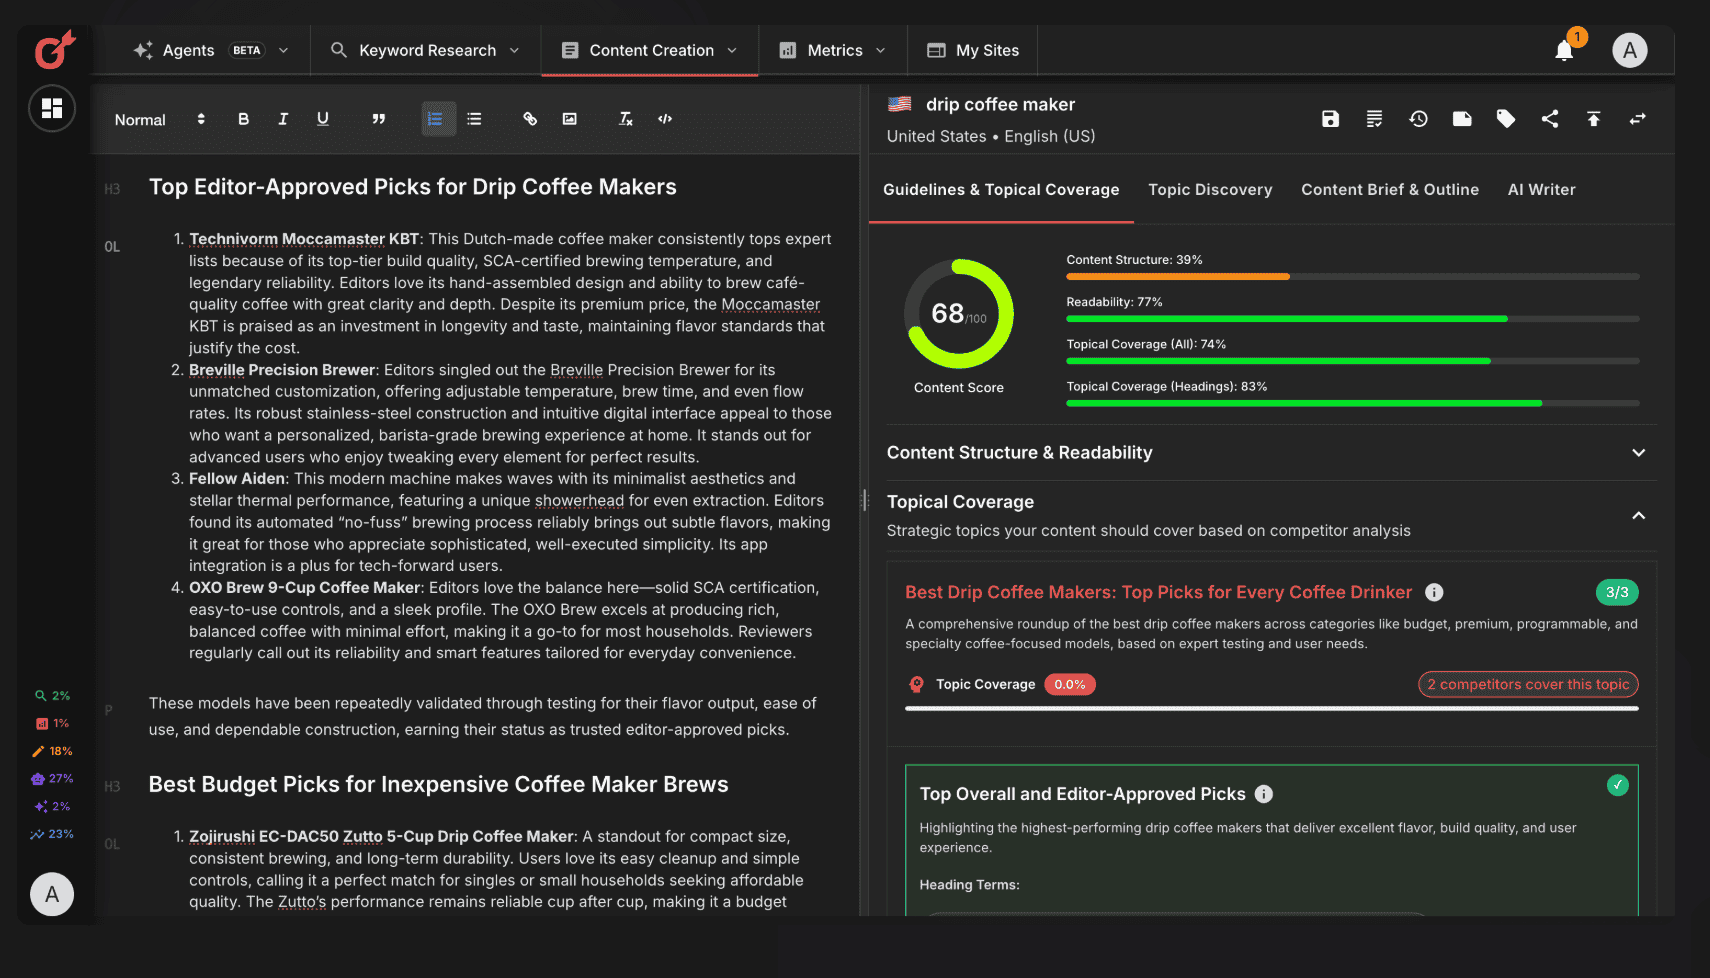Open the notifications bell
Viewport: 1710px width, 978px height.
[x=1564, y=51]
